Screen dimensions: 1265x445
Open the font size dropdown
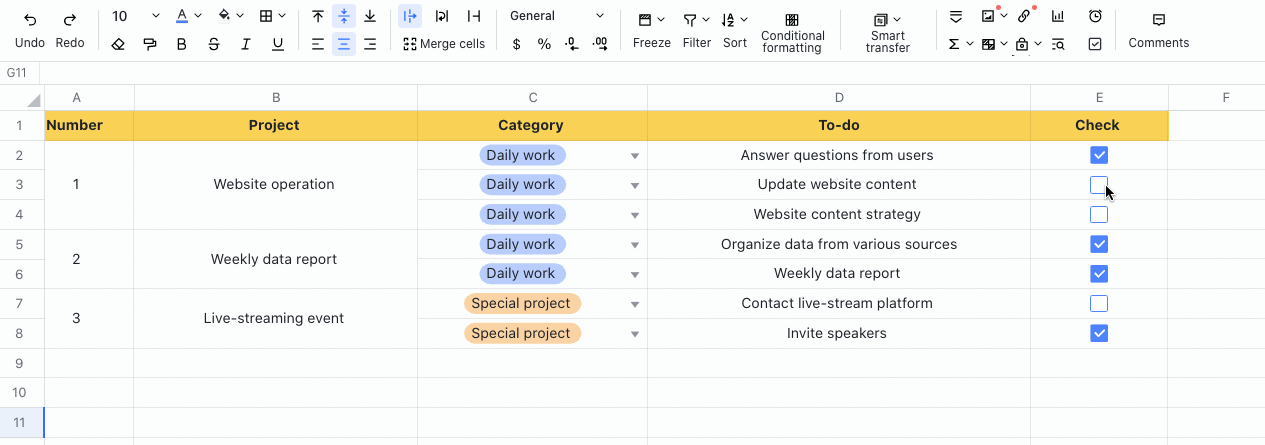pyautogui.click(x=135, y=16)
